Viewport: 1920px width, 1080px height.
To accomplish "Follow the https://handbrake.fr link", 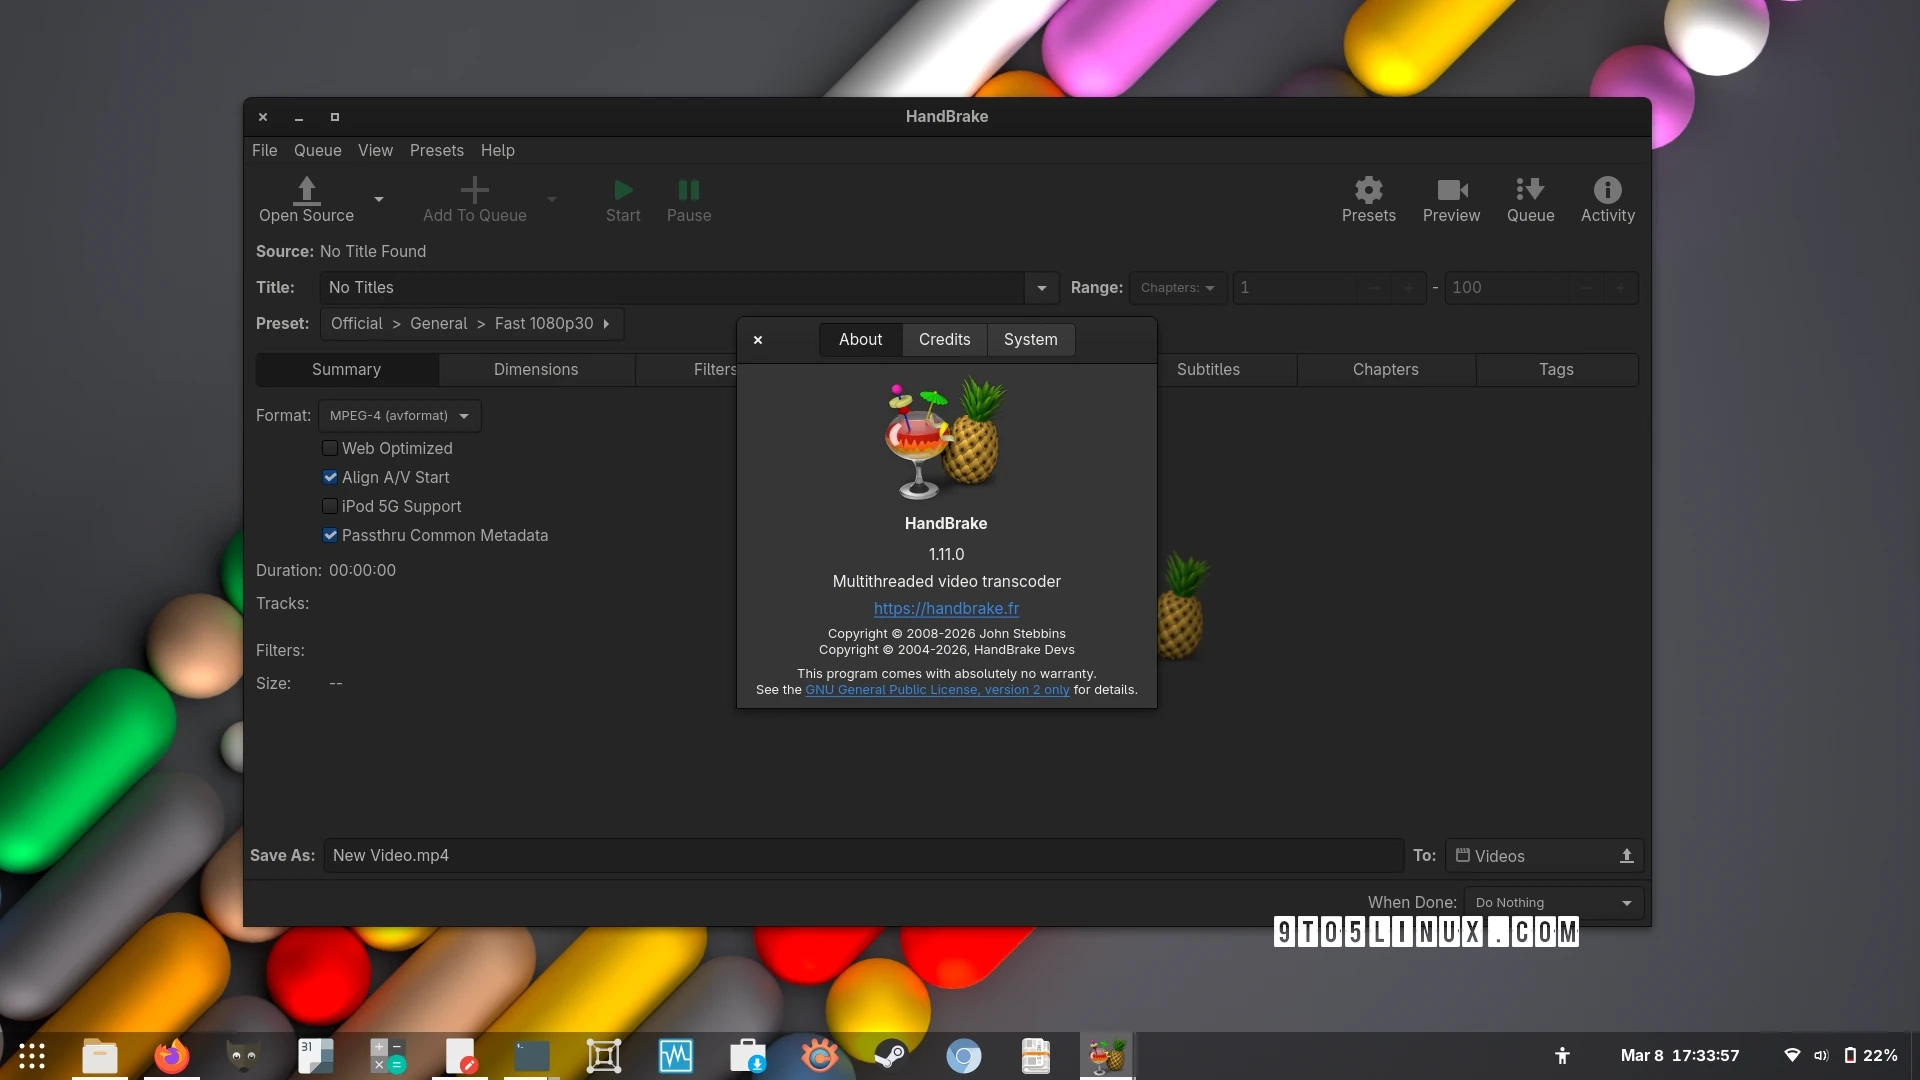I will pyautogui.click(x=946, y=608).
